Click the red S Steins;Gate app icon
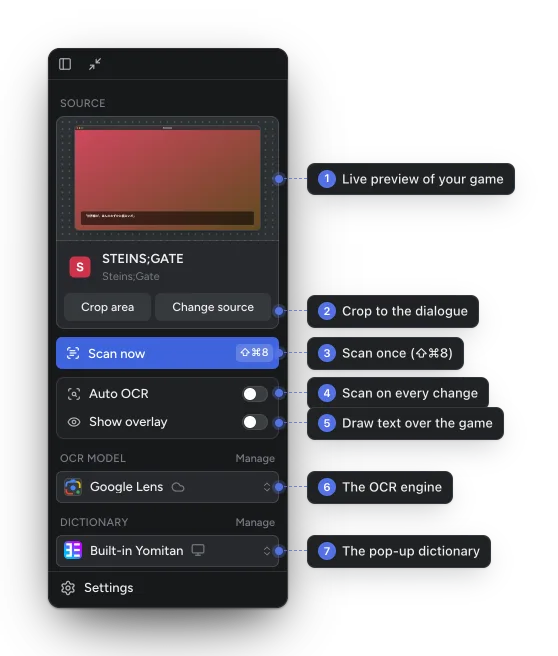 click(80, 267)
